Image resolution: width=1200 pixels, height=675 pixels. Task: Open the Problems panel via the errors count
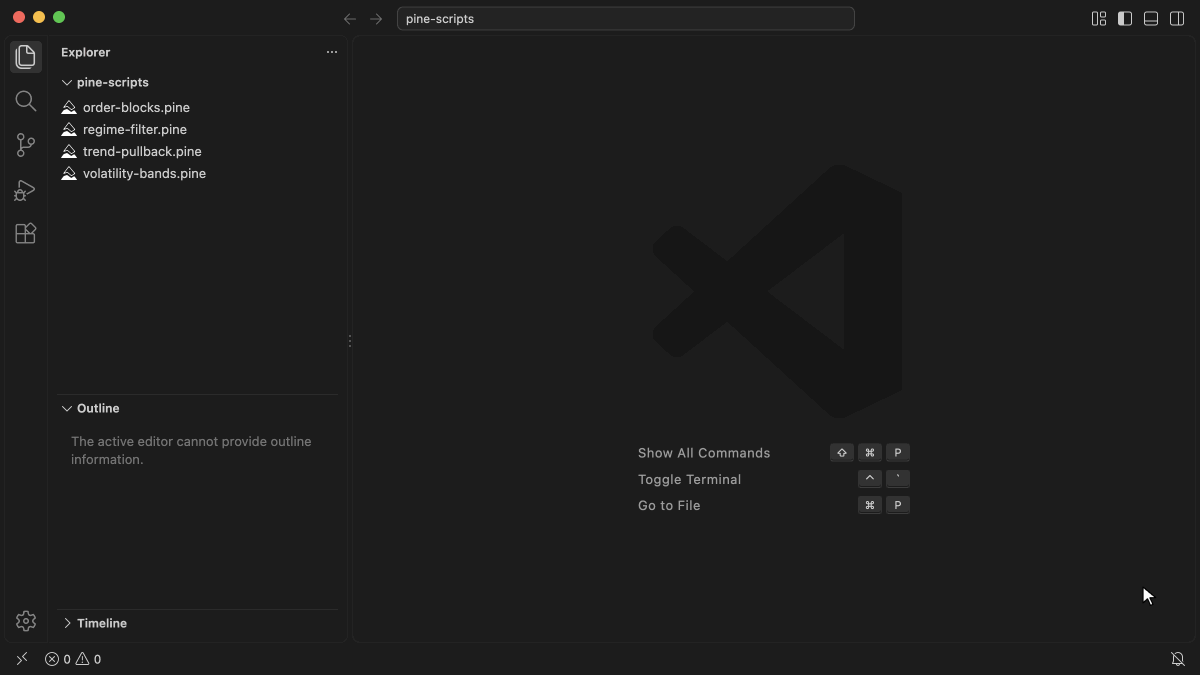[58, 659]
